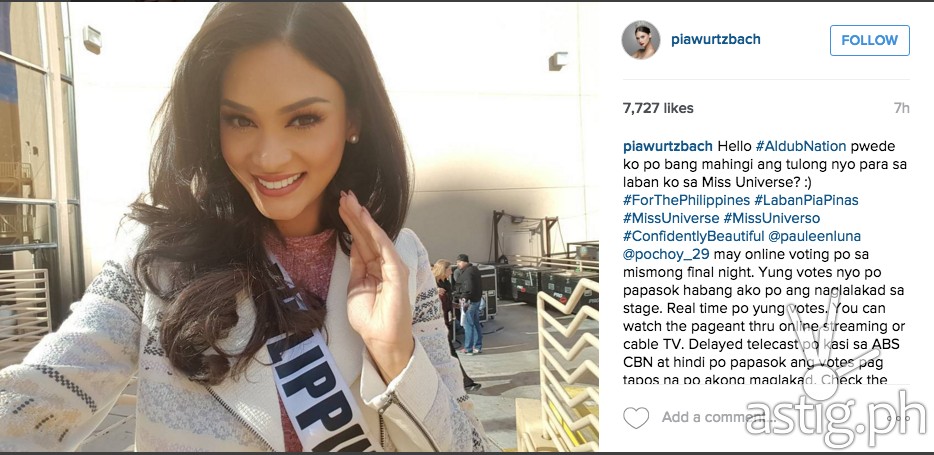Visit the @pochoy_29 mention
Image resolution: width=934 pixels, height=455 pixels.
[x=666, y=255]
